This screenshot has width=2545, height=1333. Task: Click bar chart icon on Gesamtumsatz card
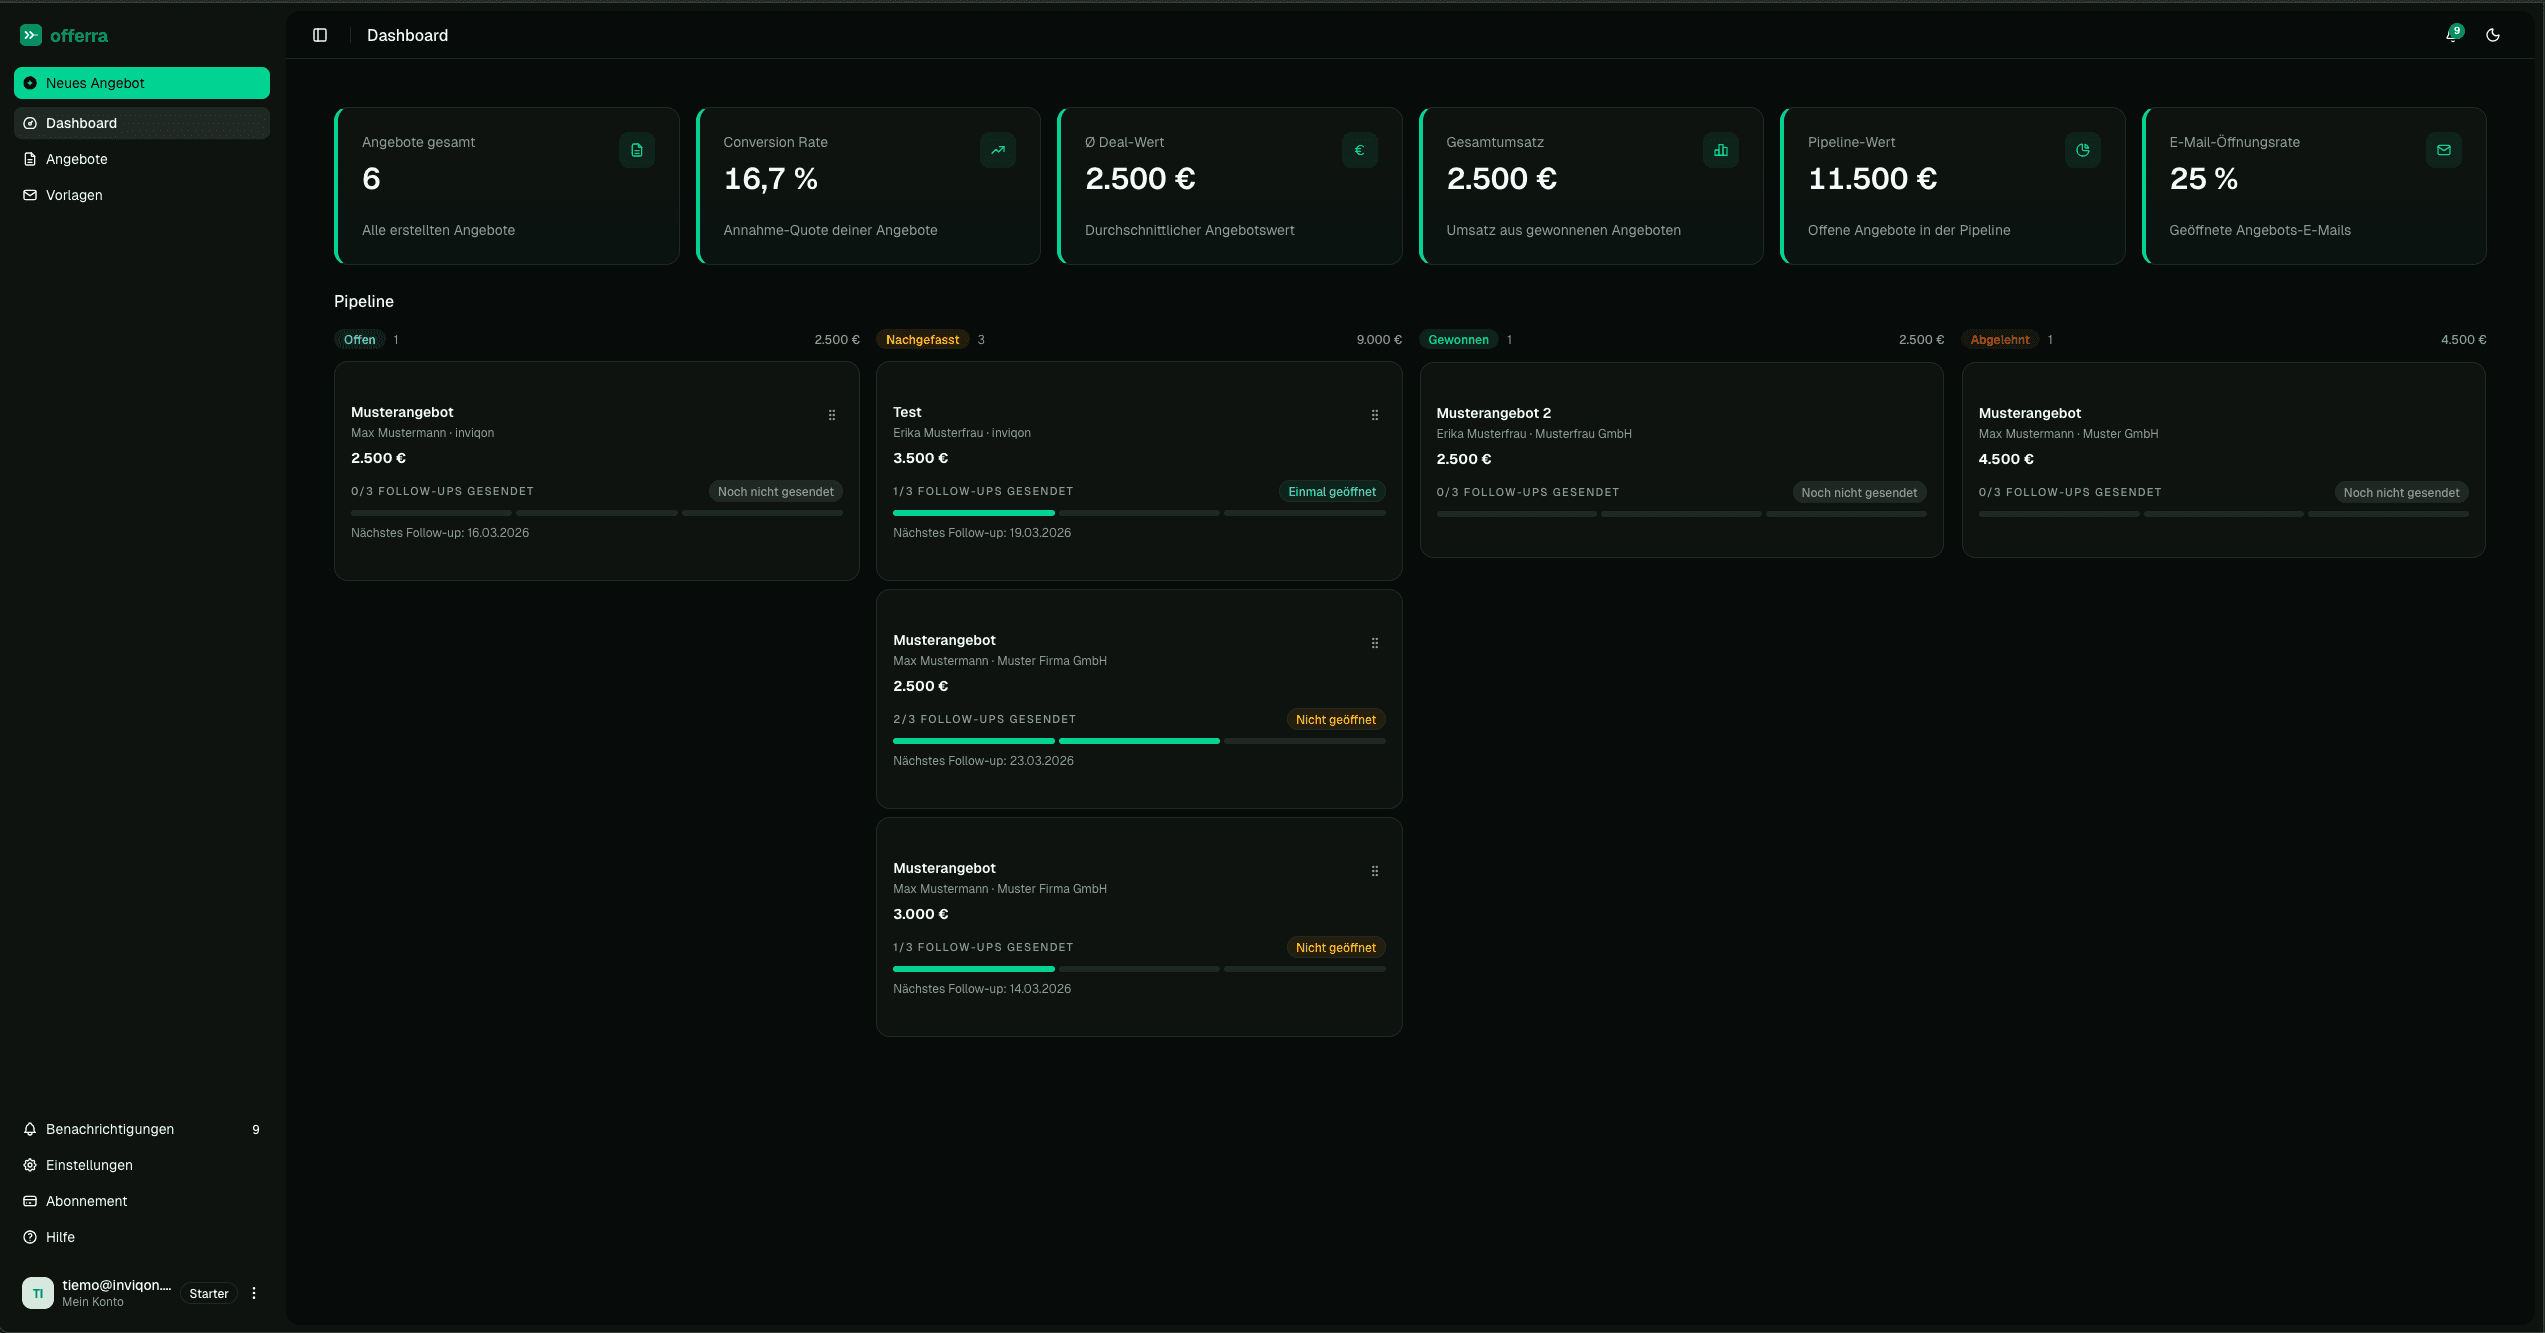coord(1721,150)
